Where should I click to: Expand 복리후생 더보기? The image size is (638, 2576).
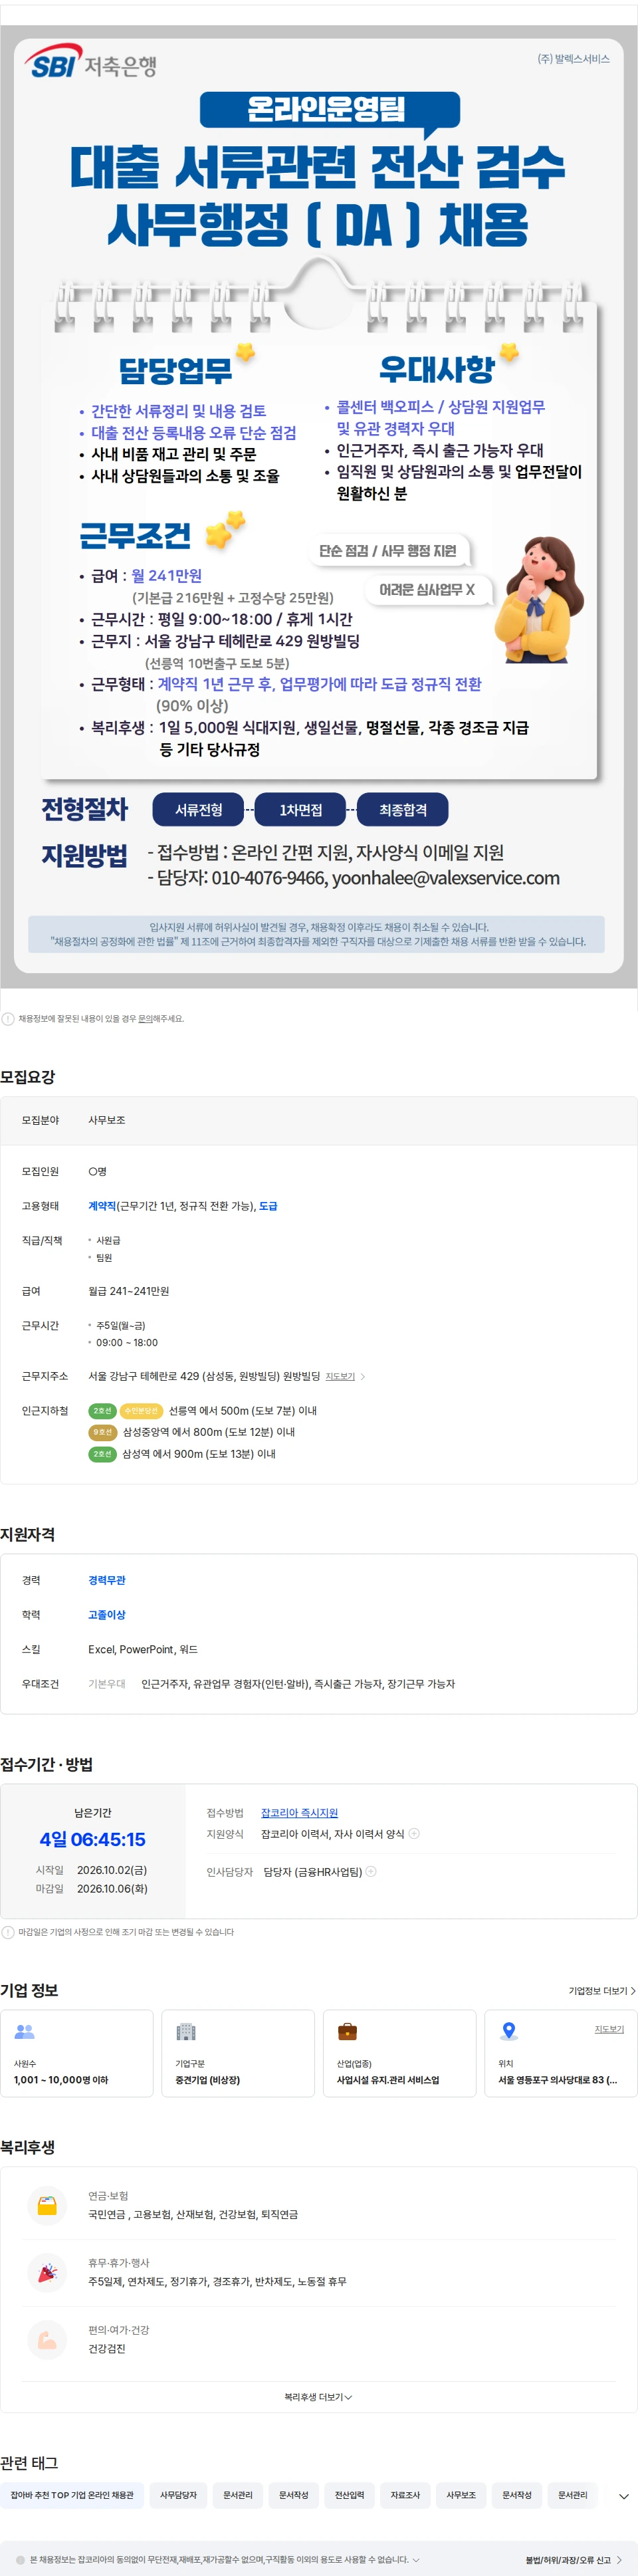pyautogui.click(x=318, y=2398)
